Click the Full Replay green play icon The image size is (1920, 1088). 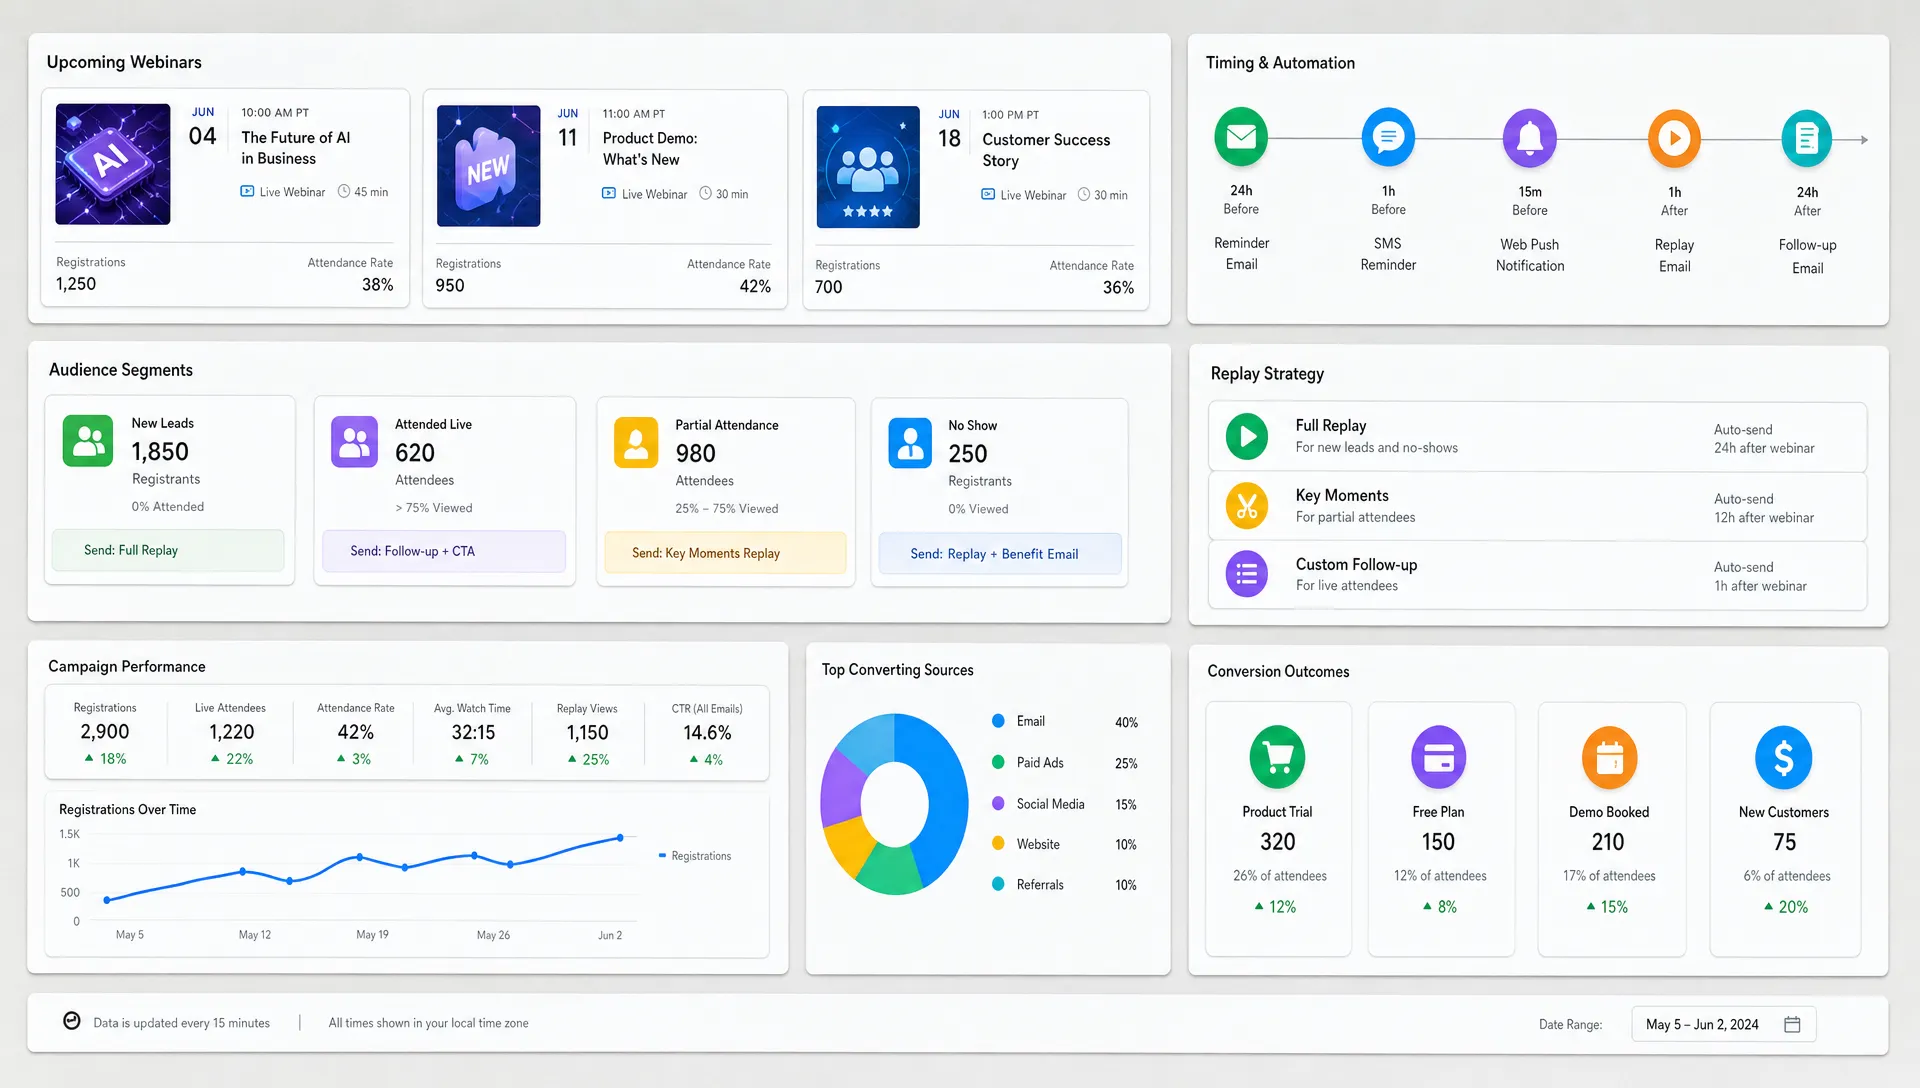coord(1247,436)
